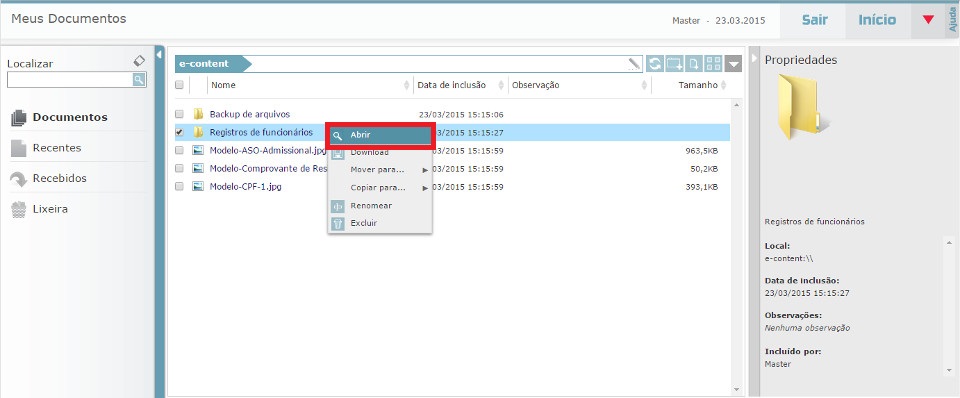
Task: Click the Nenhuma observação text
Action: click(808, 328)
